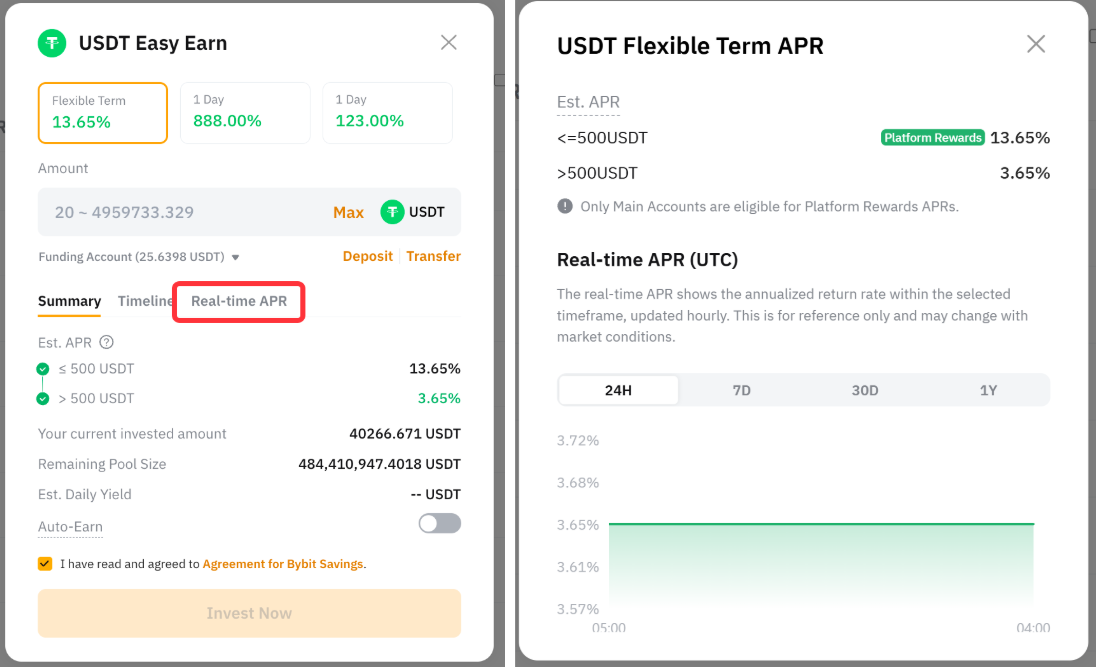The width and height of the screenshot is (1096, 667).
Task: Close the USDT Flexible Term APR panel
Action: [x=1036, y=44]
